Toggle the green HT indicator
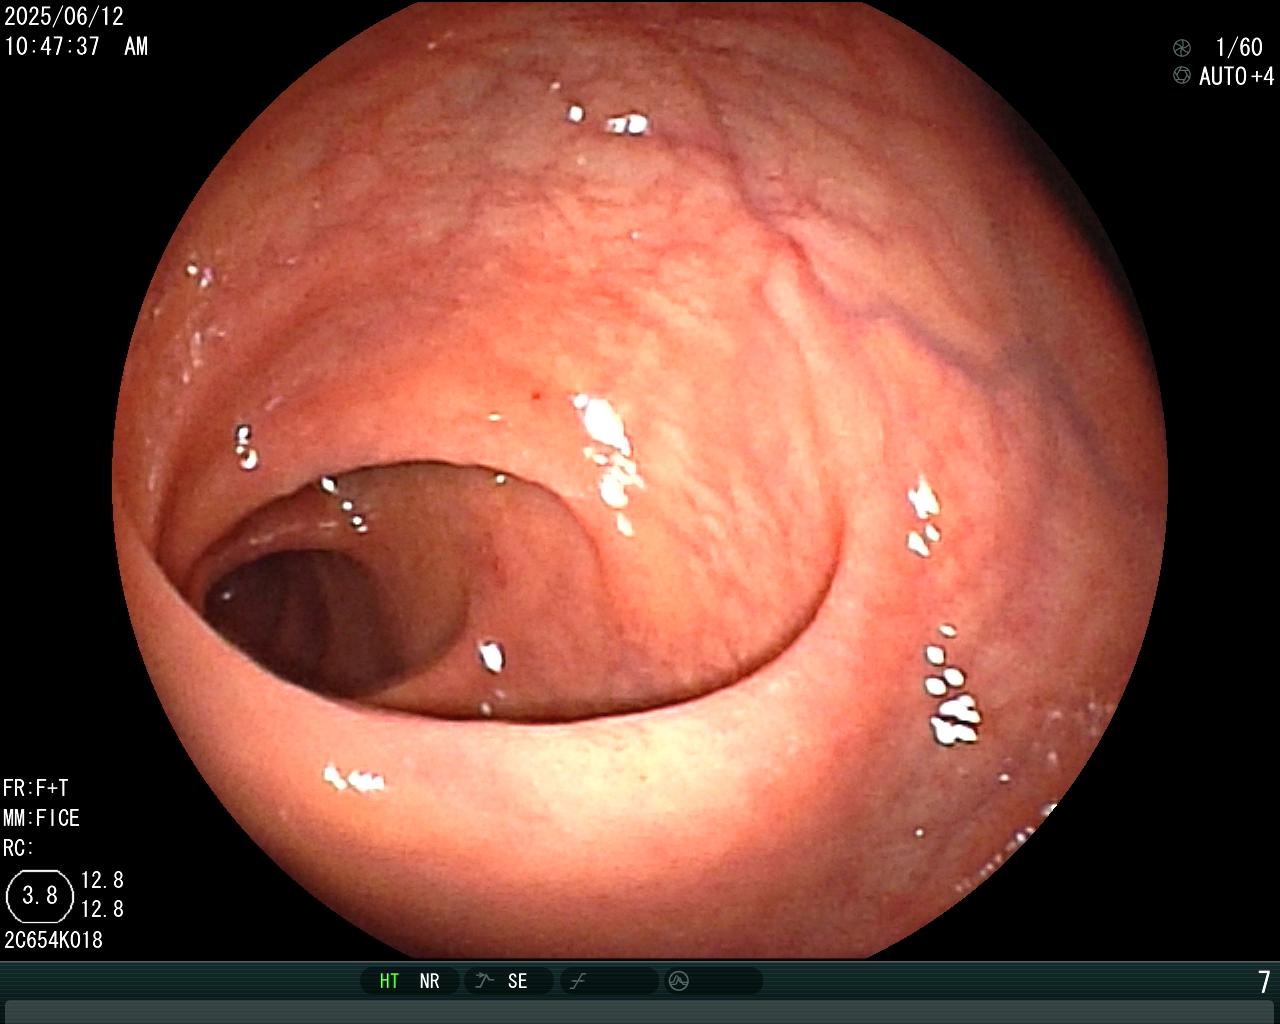The image size is (1280, 1024). tap(389, 981)
